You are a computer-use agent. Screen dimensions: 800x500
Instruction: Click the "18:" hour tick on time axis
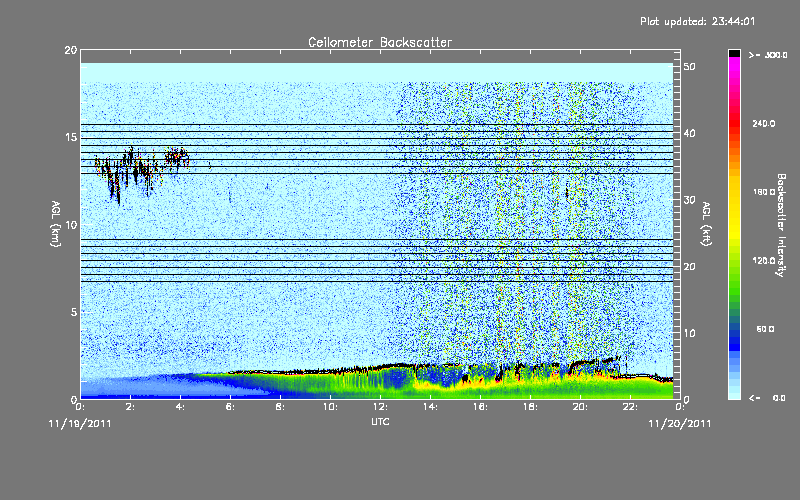530,407
